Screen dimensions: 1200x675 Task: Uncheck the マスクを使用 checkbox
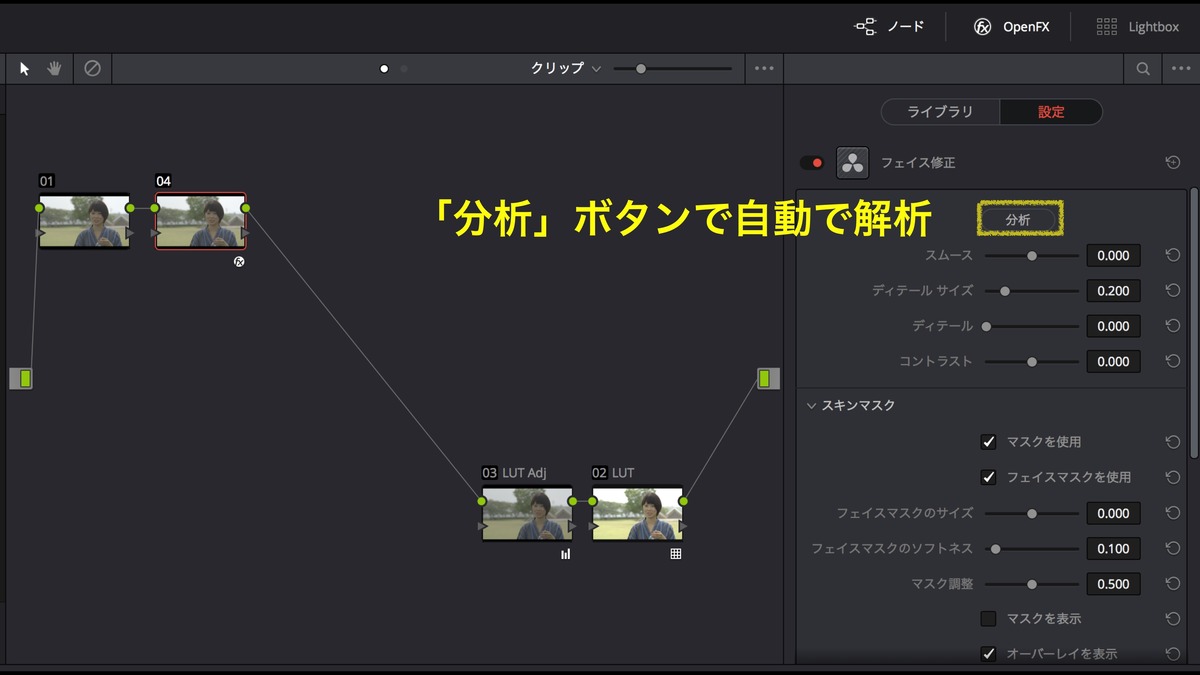point(988,442)
